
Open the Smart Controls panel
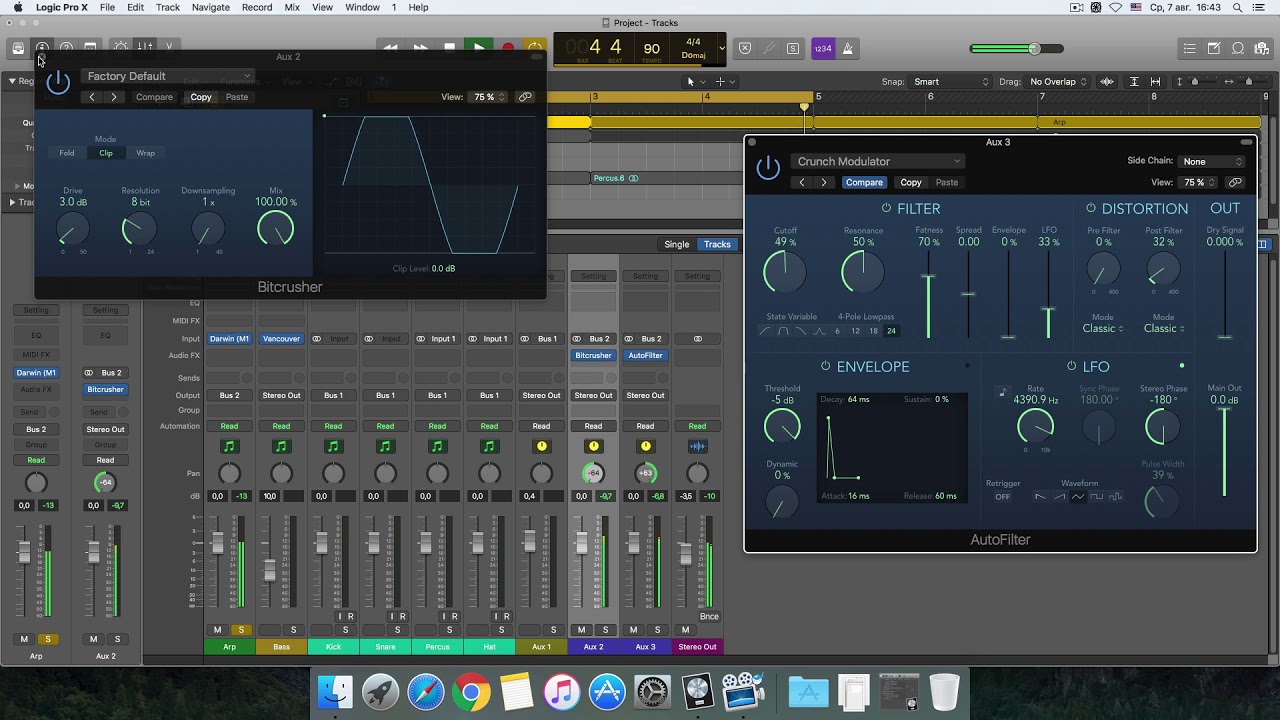tap(121, 48)
